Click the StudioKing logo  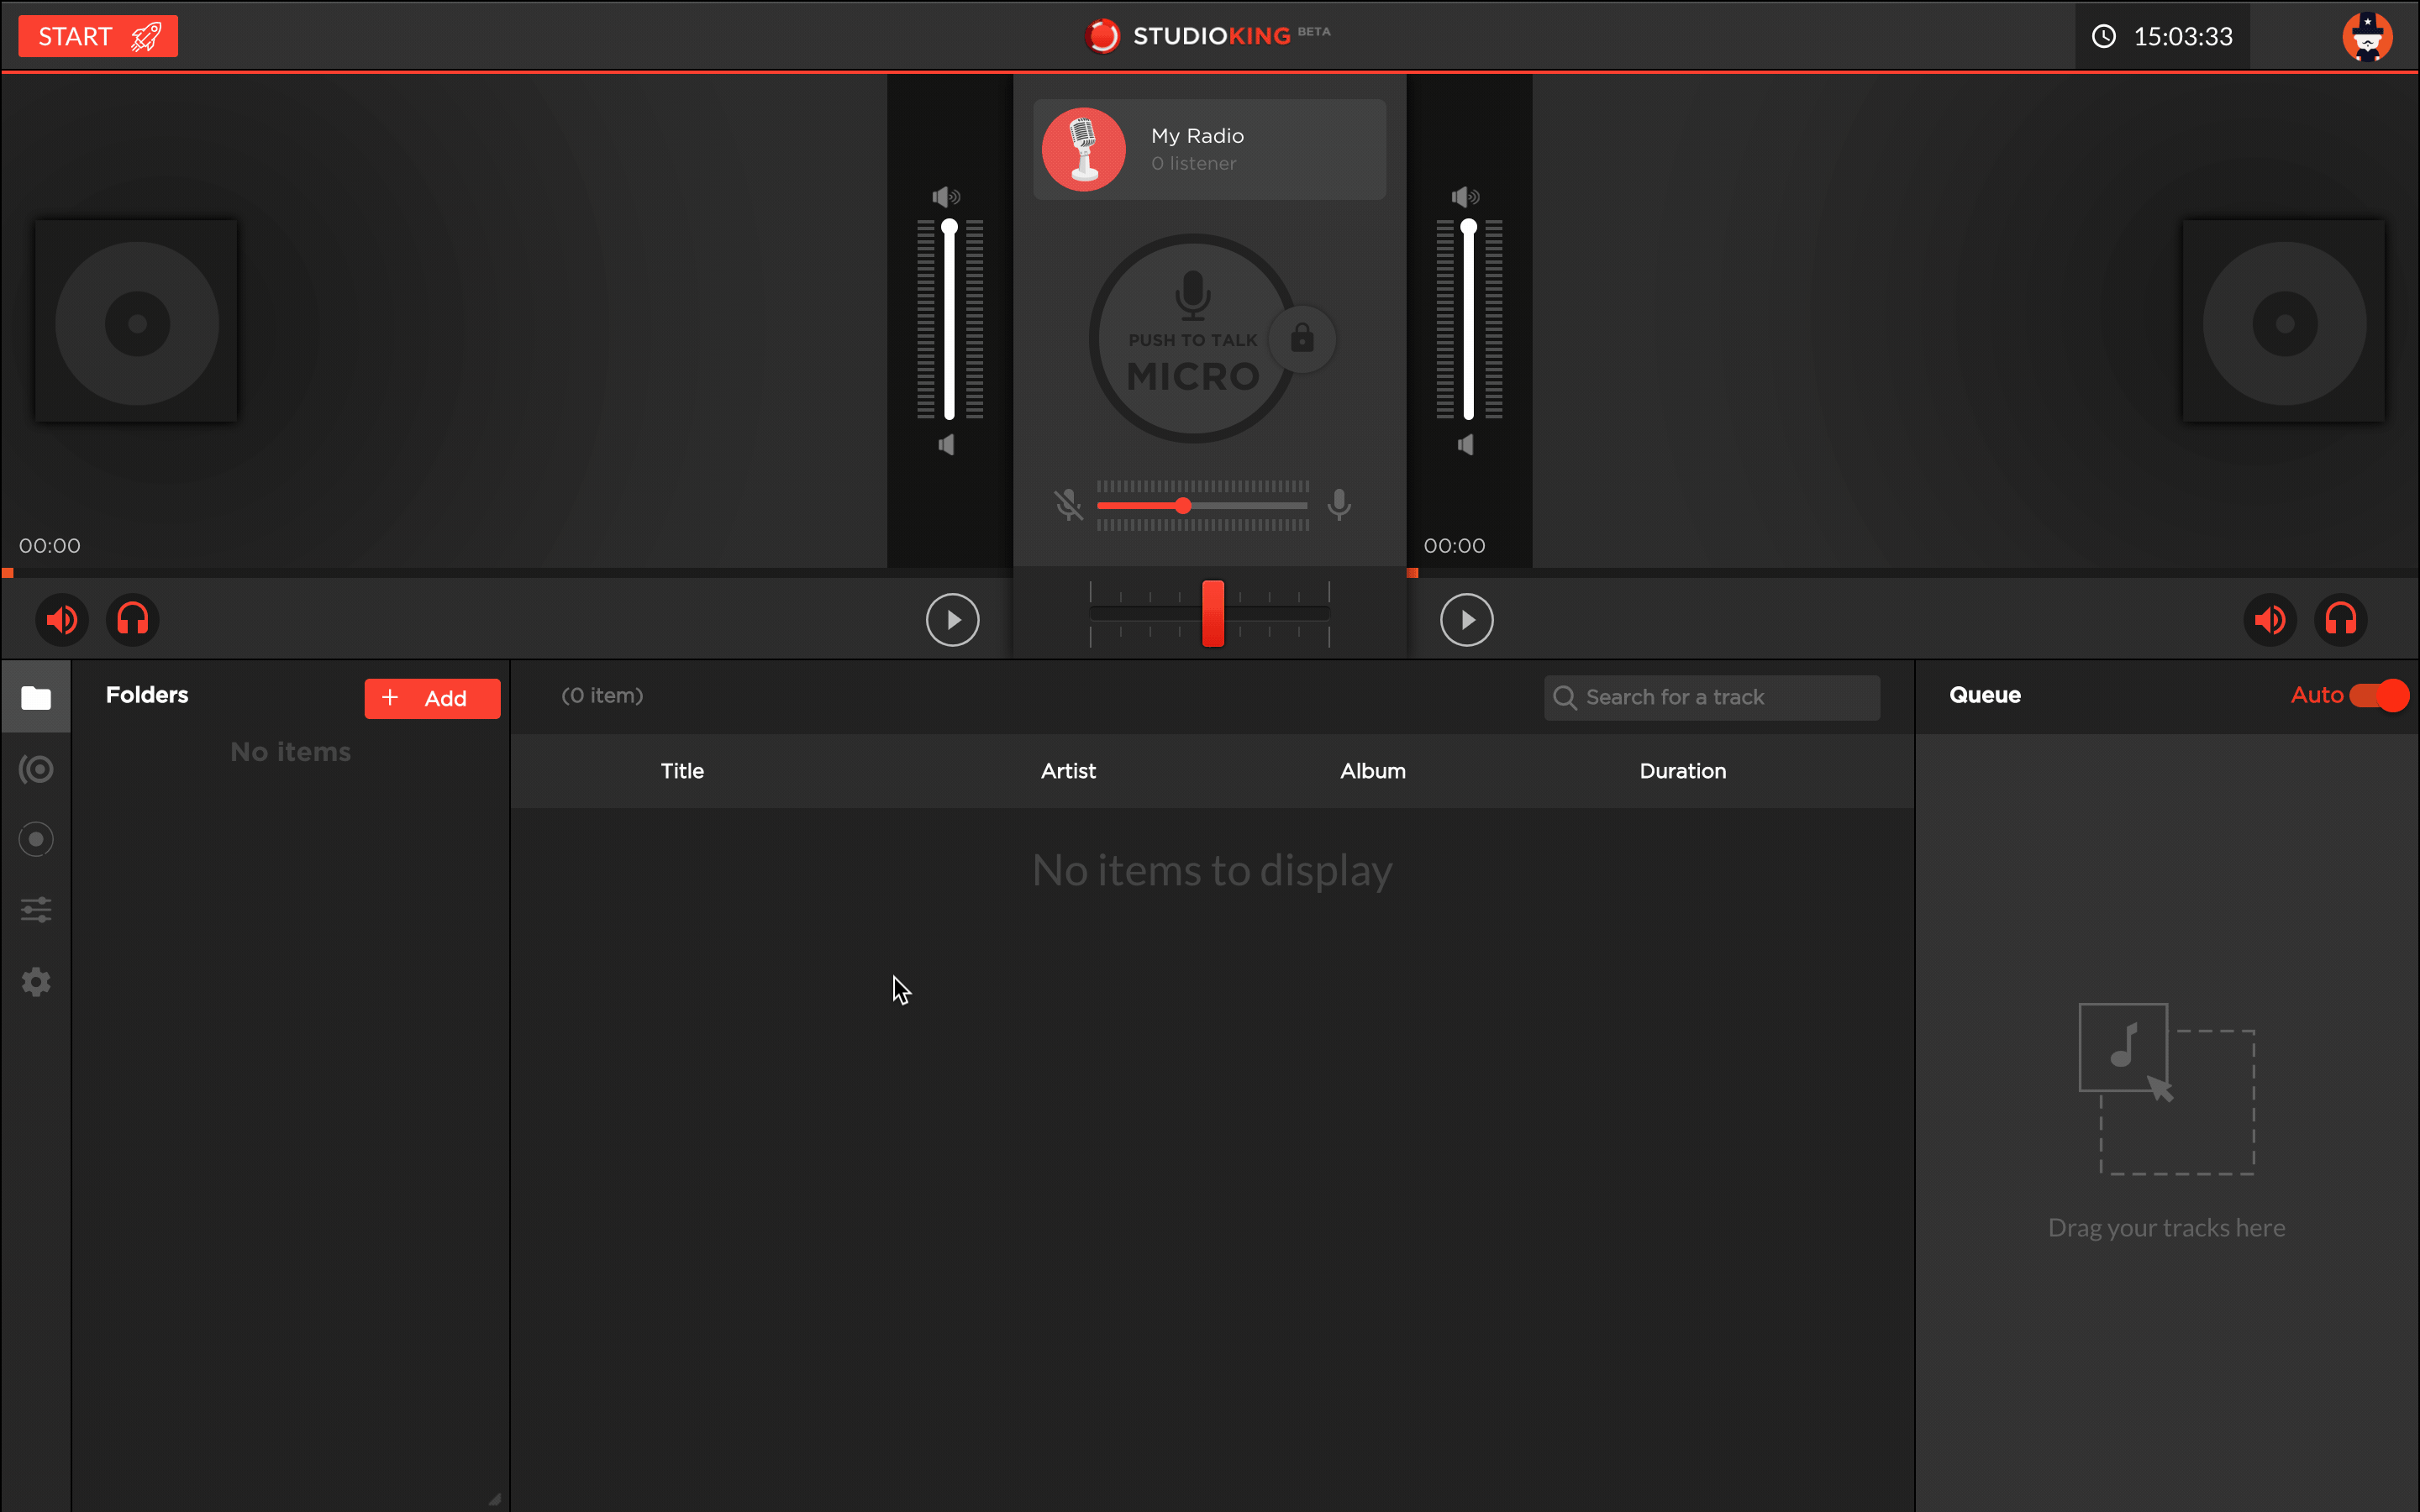point(1207,36)
